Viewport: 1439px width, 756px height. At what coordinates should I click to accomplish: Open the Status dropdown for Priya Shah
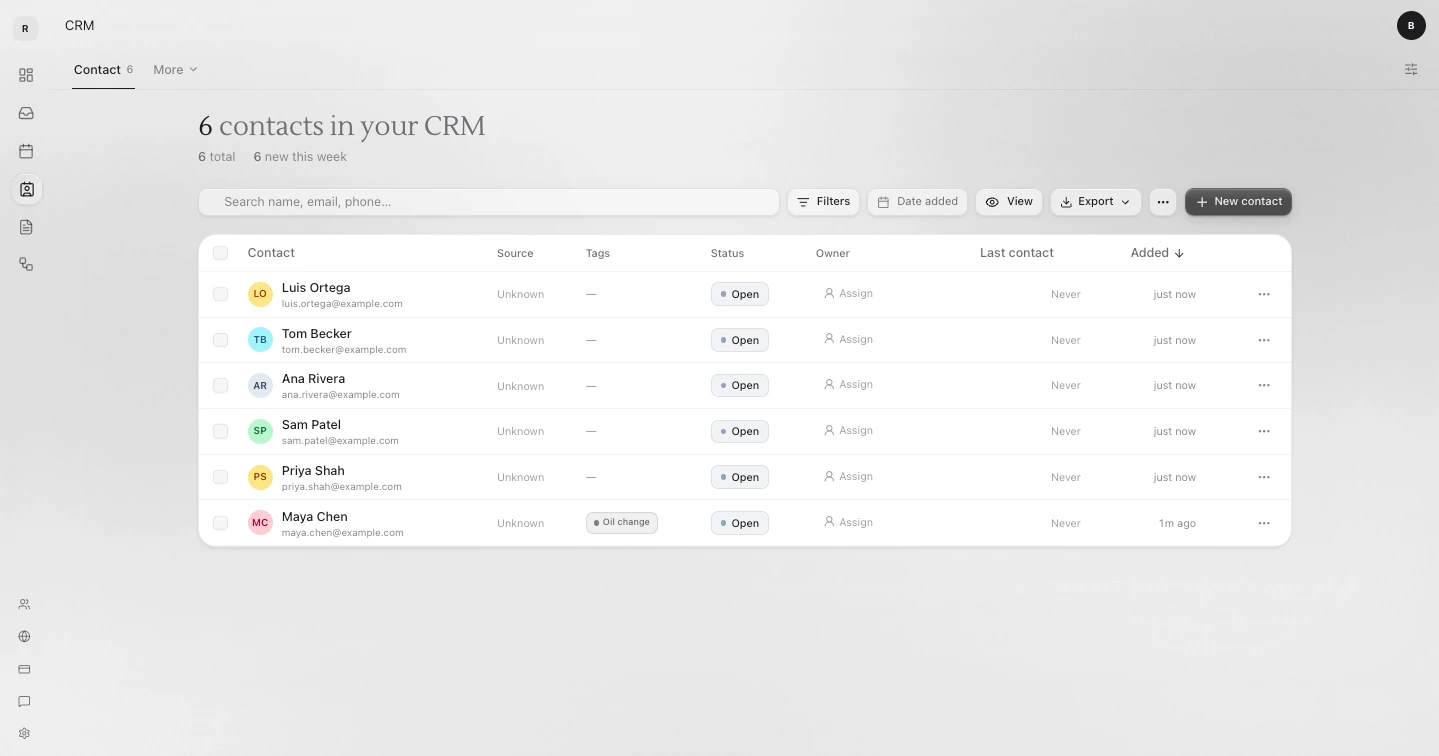[740, 477]
